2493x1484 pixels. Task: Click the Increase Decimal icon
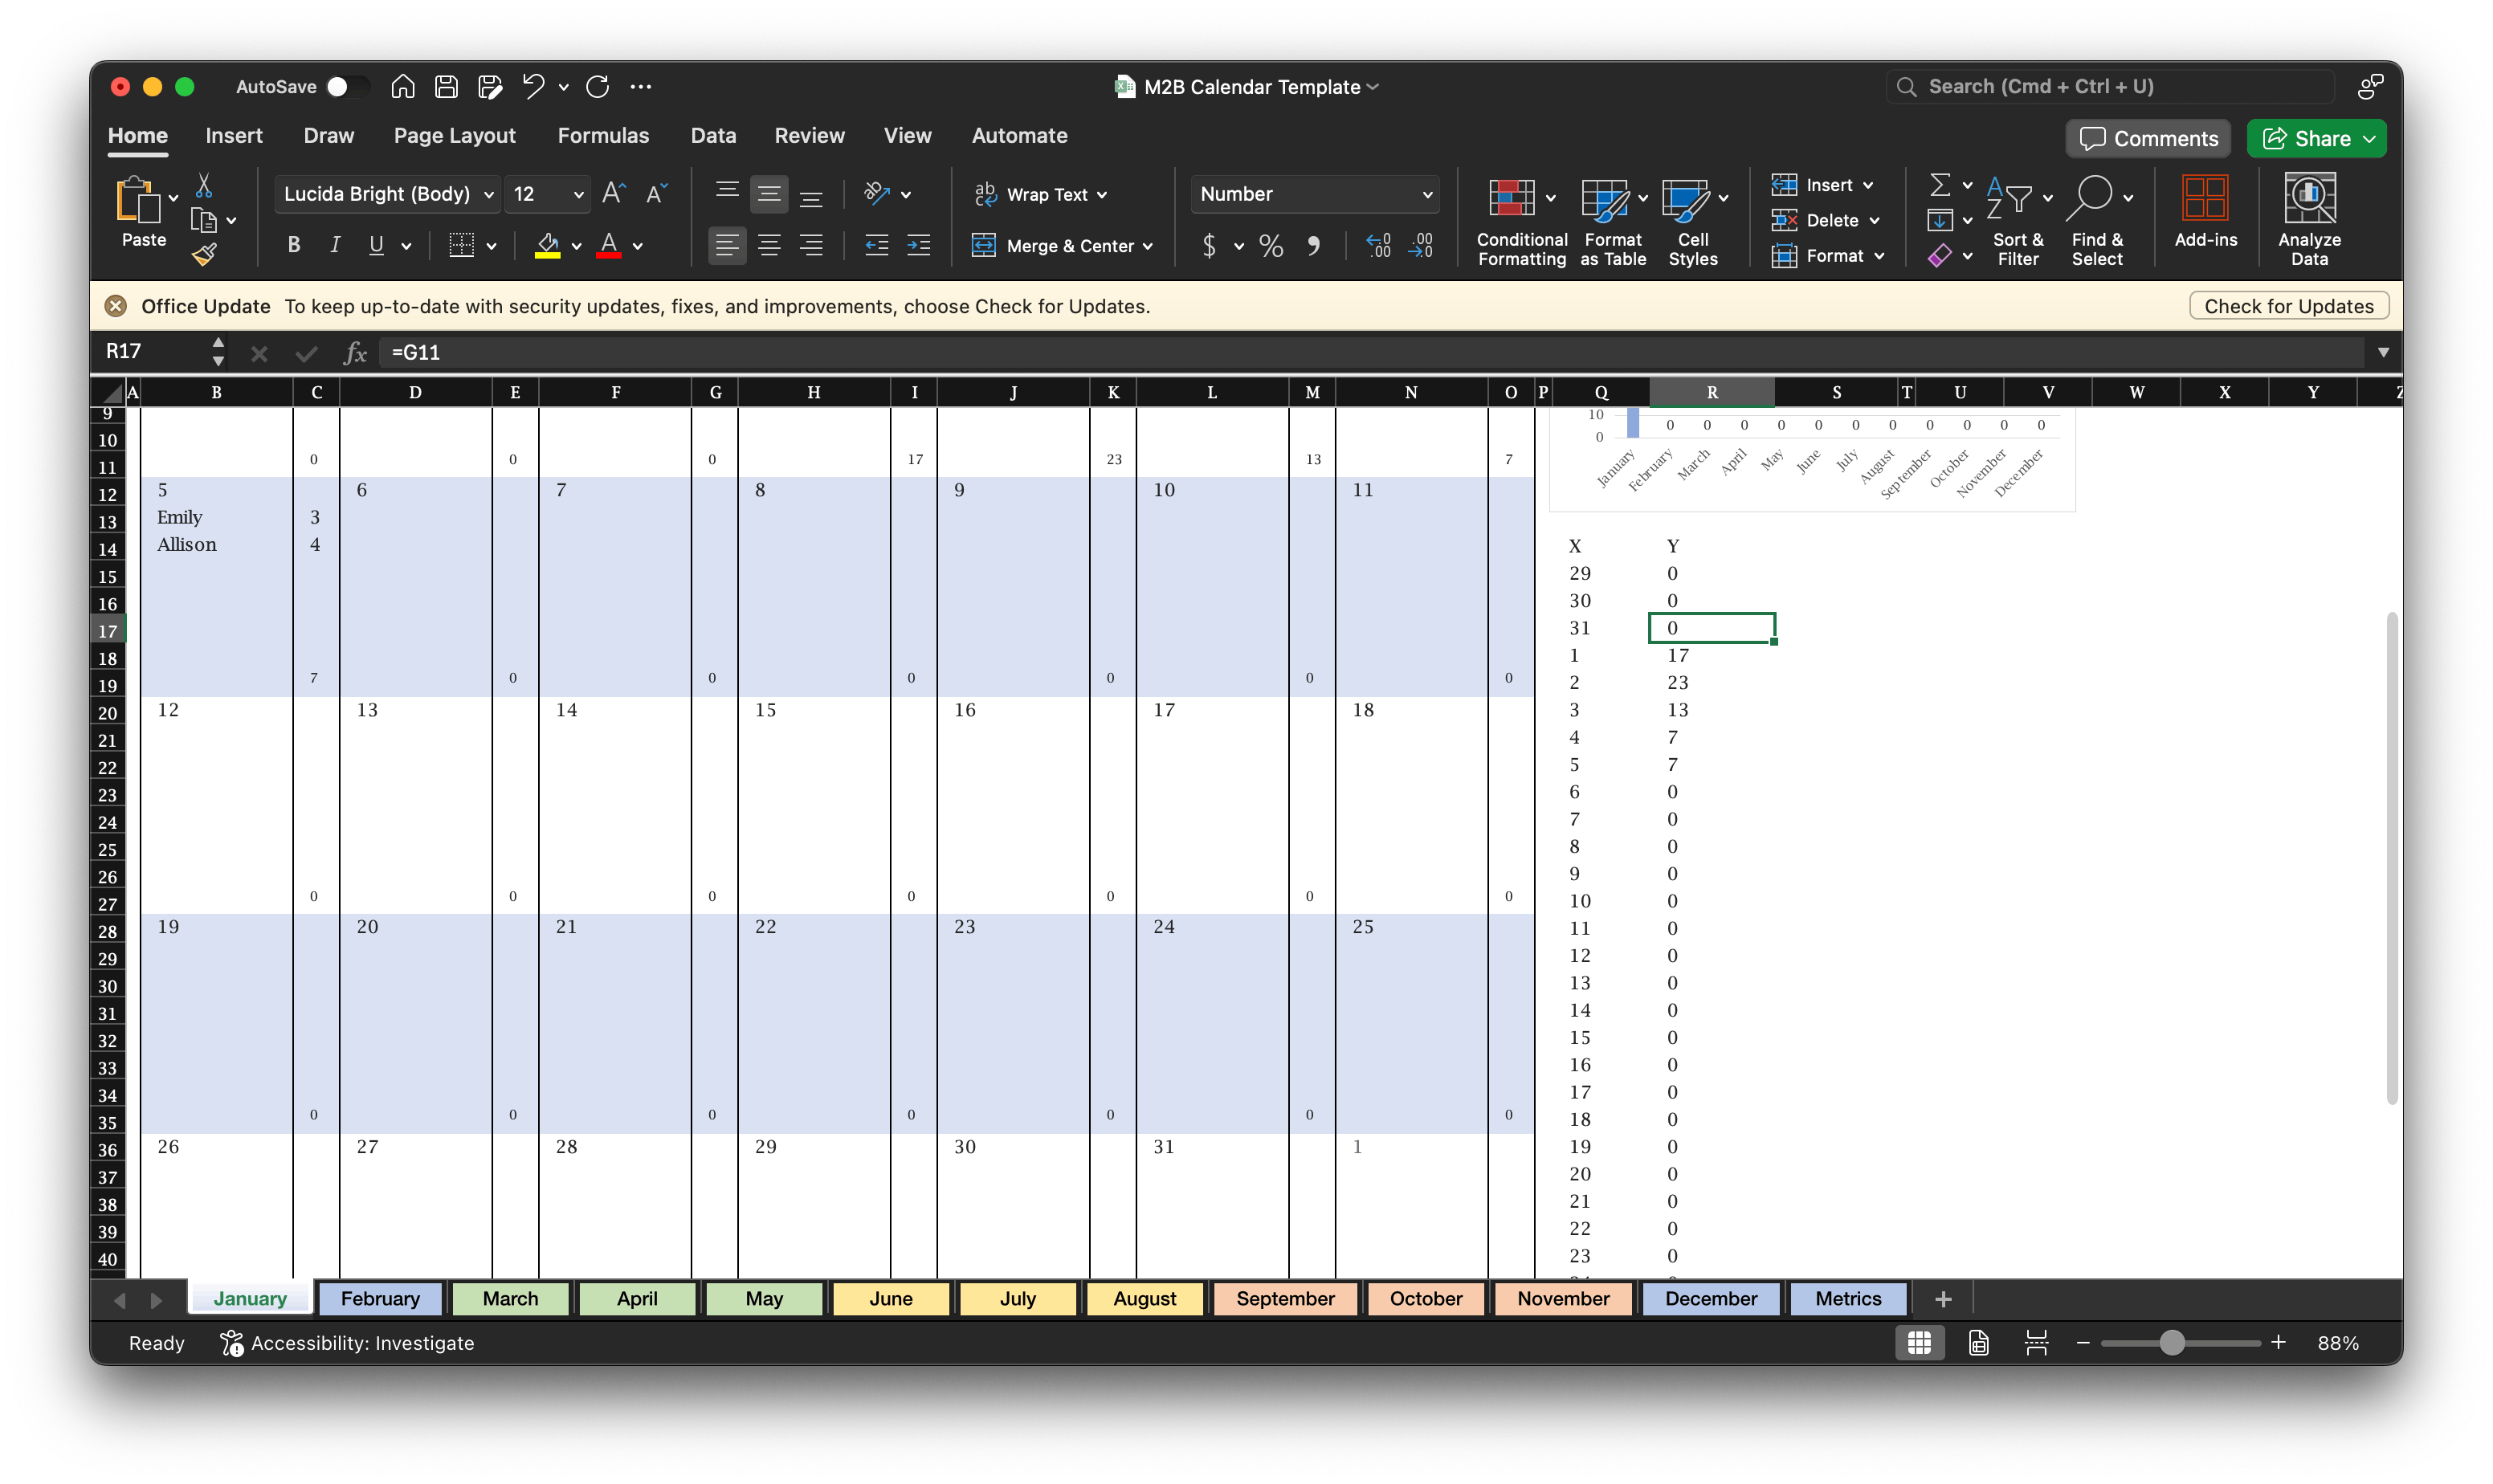1378,245
